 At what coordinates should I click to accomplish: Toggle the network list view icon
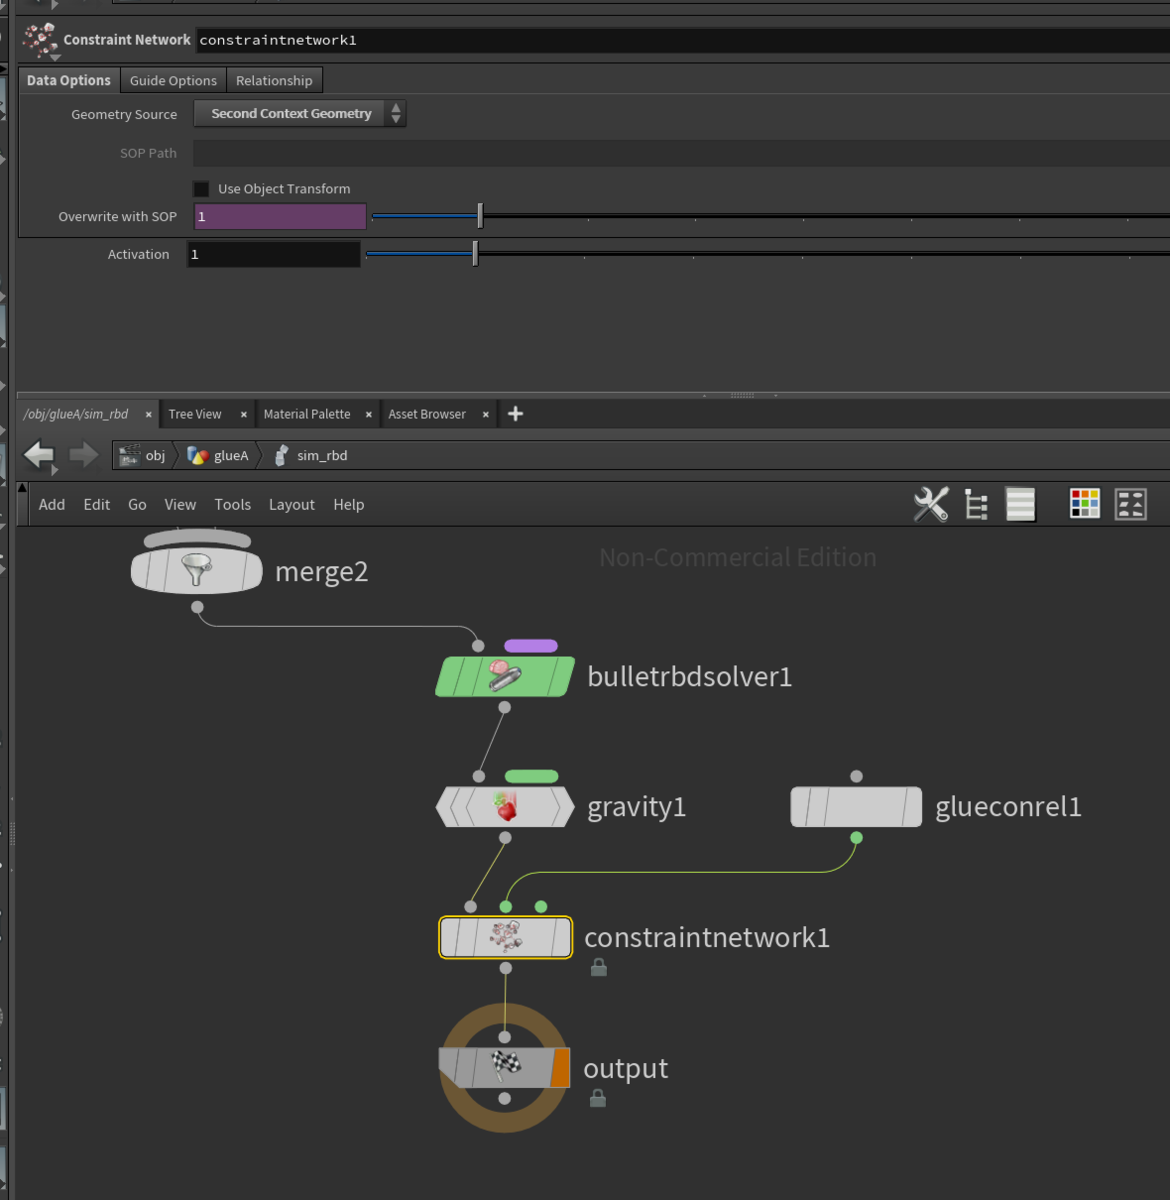coord(1020,504)
